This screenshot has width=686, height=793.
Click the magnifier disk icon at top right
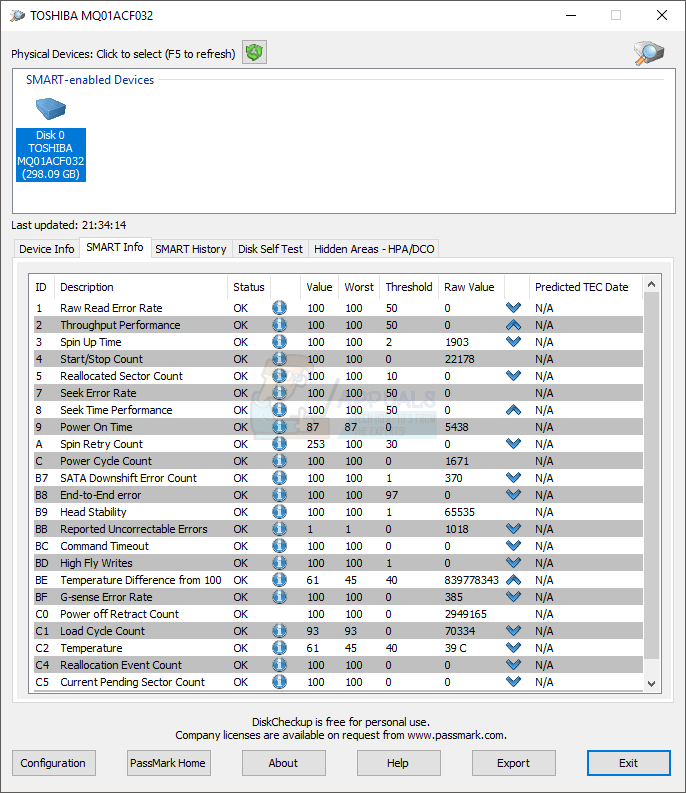click(649, 53)
